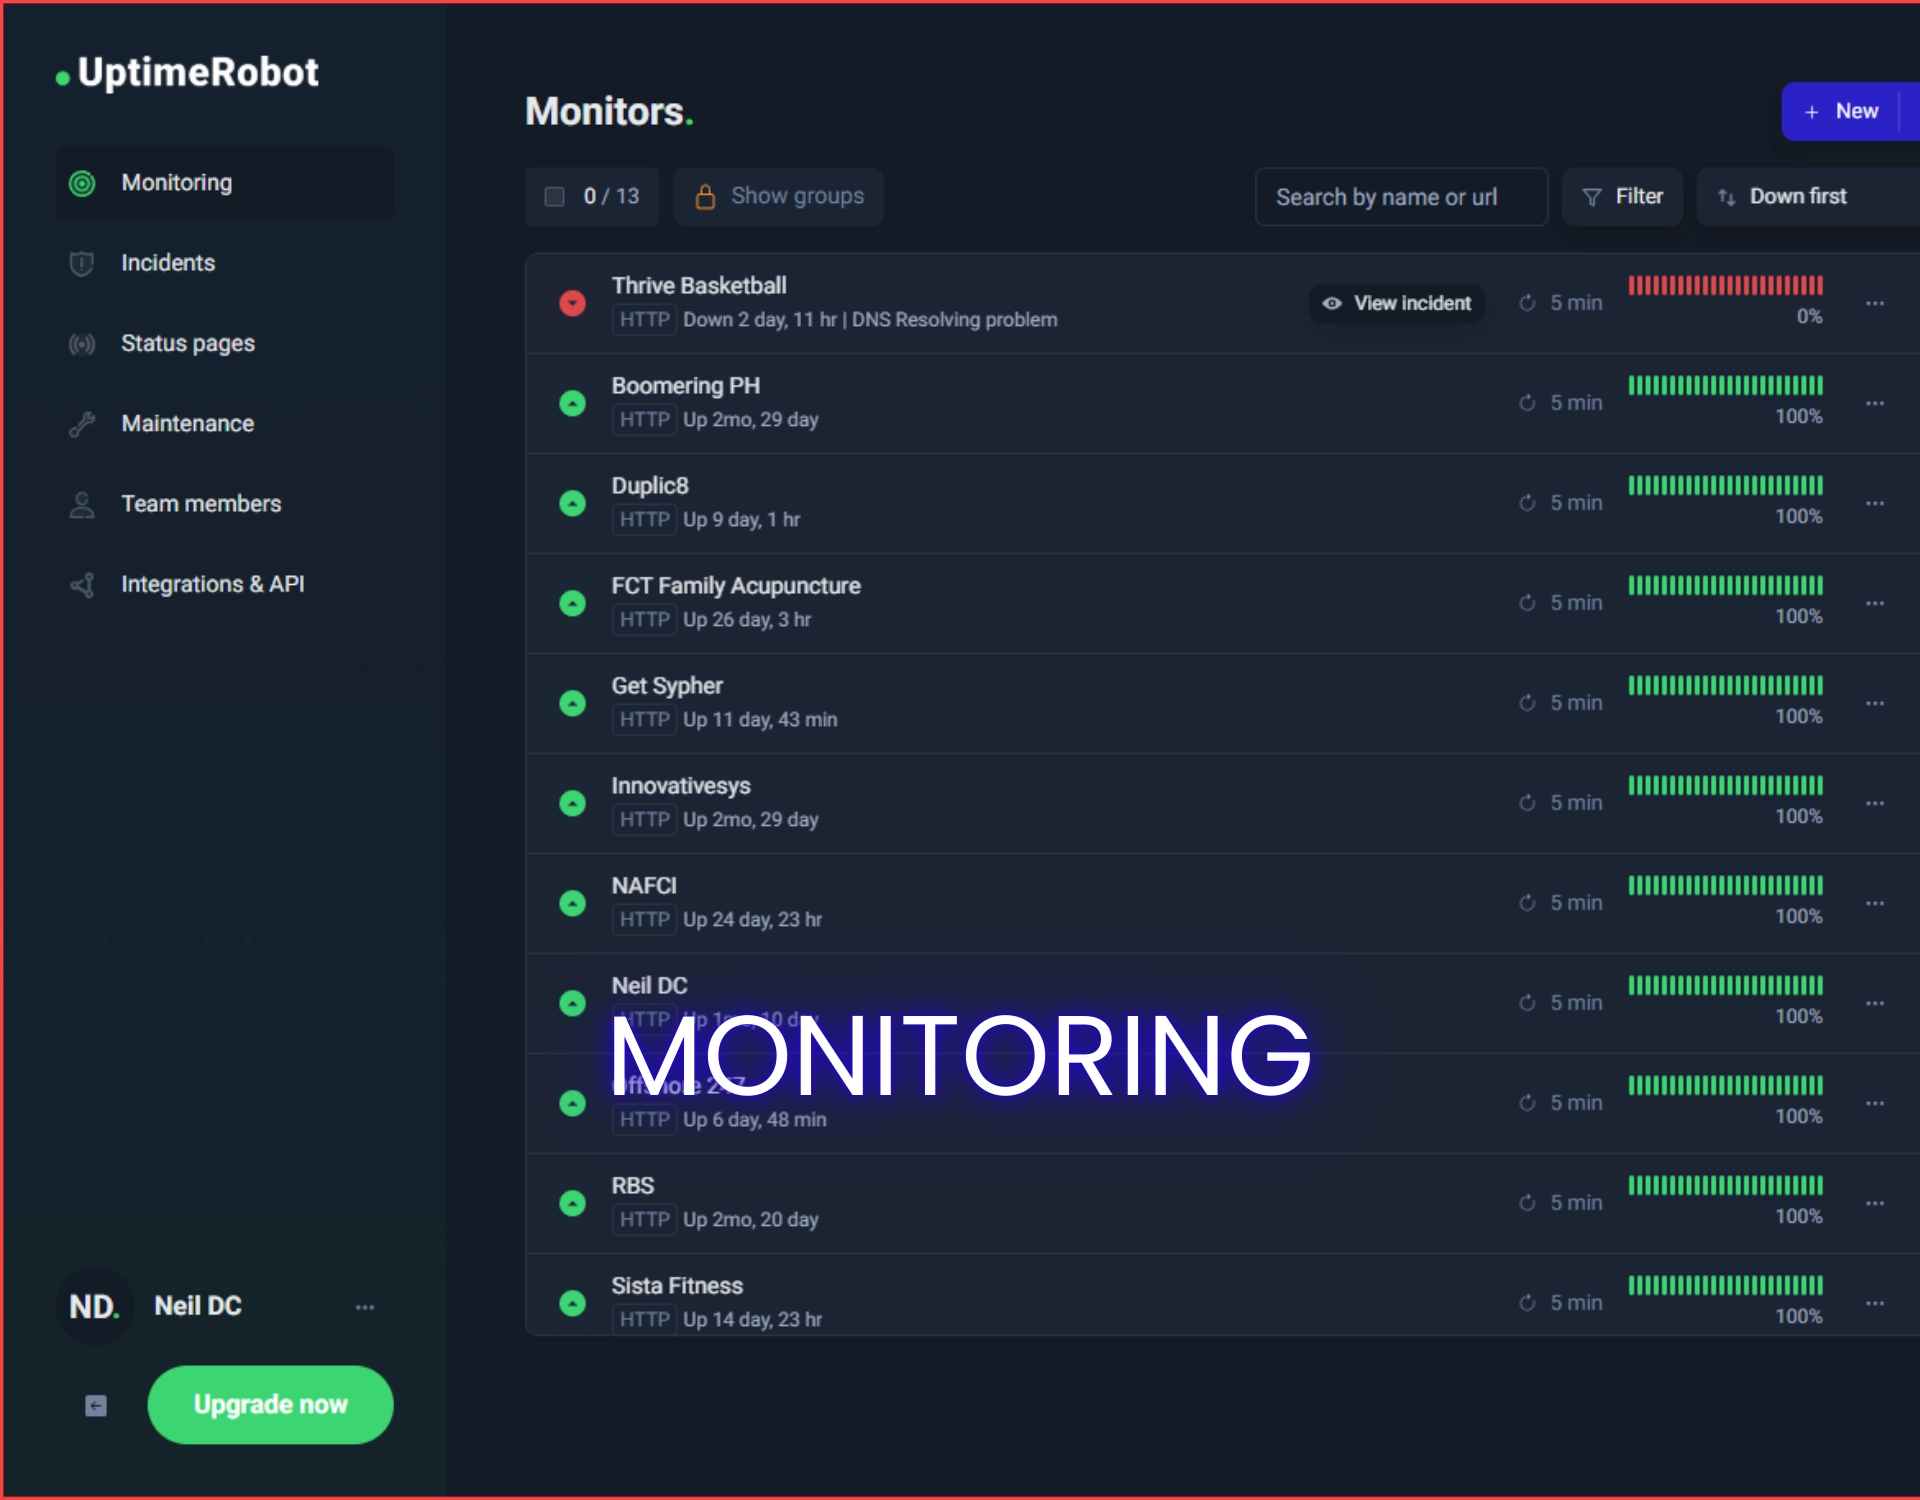Click the Upgrade now button

click(x=270, y=1405)
